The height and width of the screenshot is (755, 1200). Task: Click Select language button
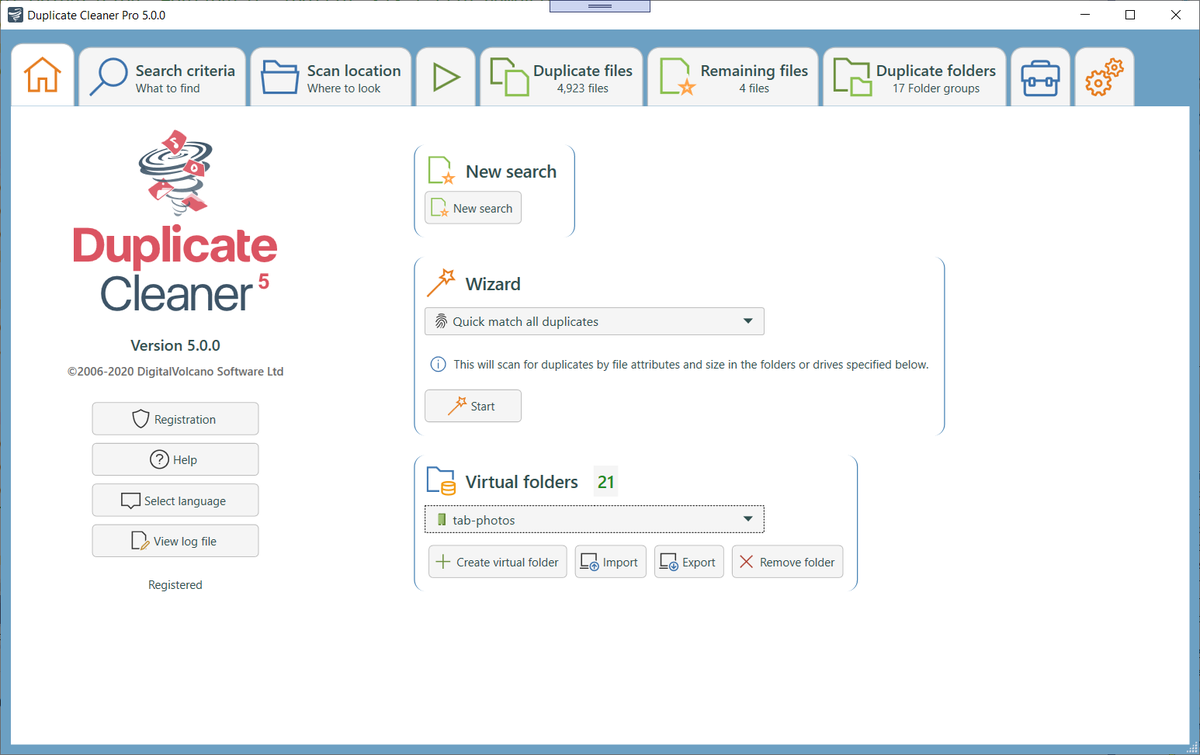click(175, 500)
